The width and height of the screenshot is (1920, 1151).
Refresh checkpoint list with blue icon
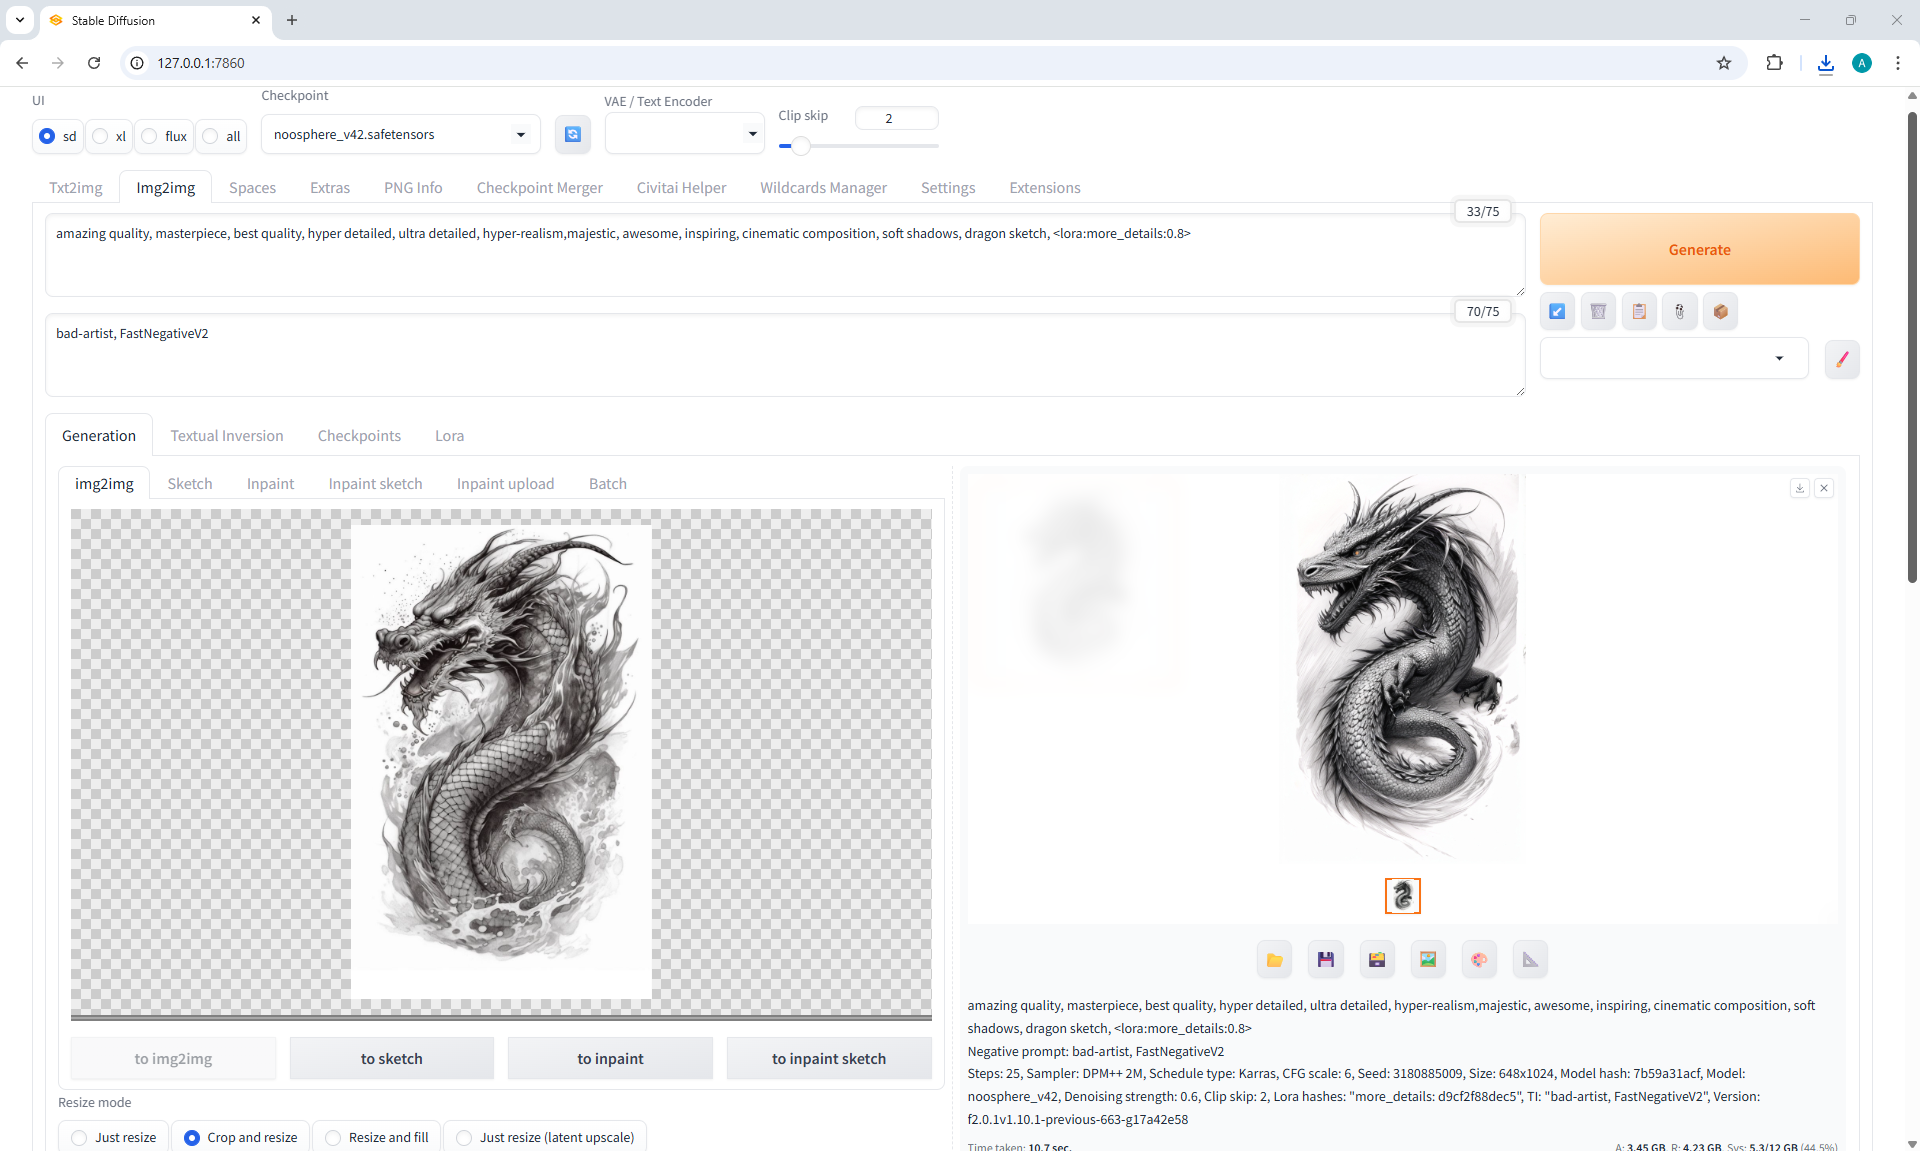click(573, 135)
